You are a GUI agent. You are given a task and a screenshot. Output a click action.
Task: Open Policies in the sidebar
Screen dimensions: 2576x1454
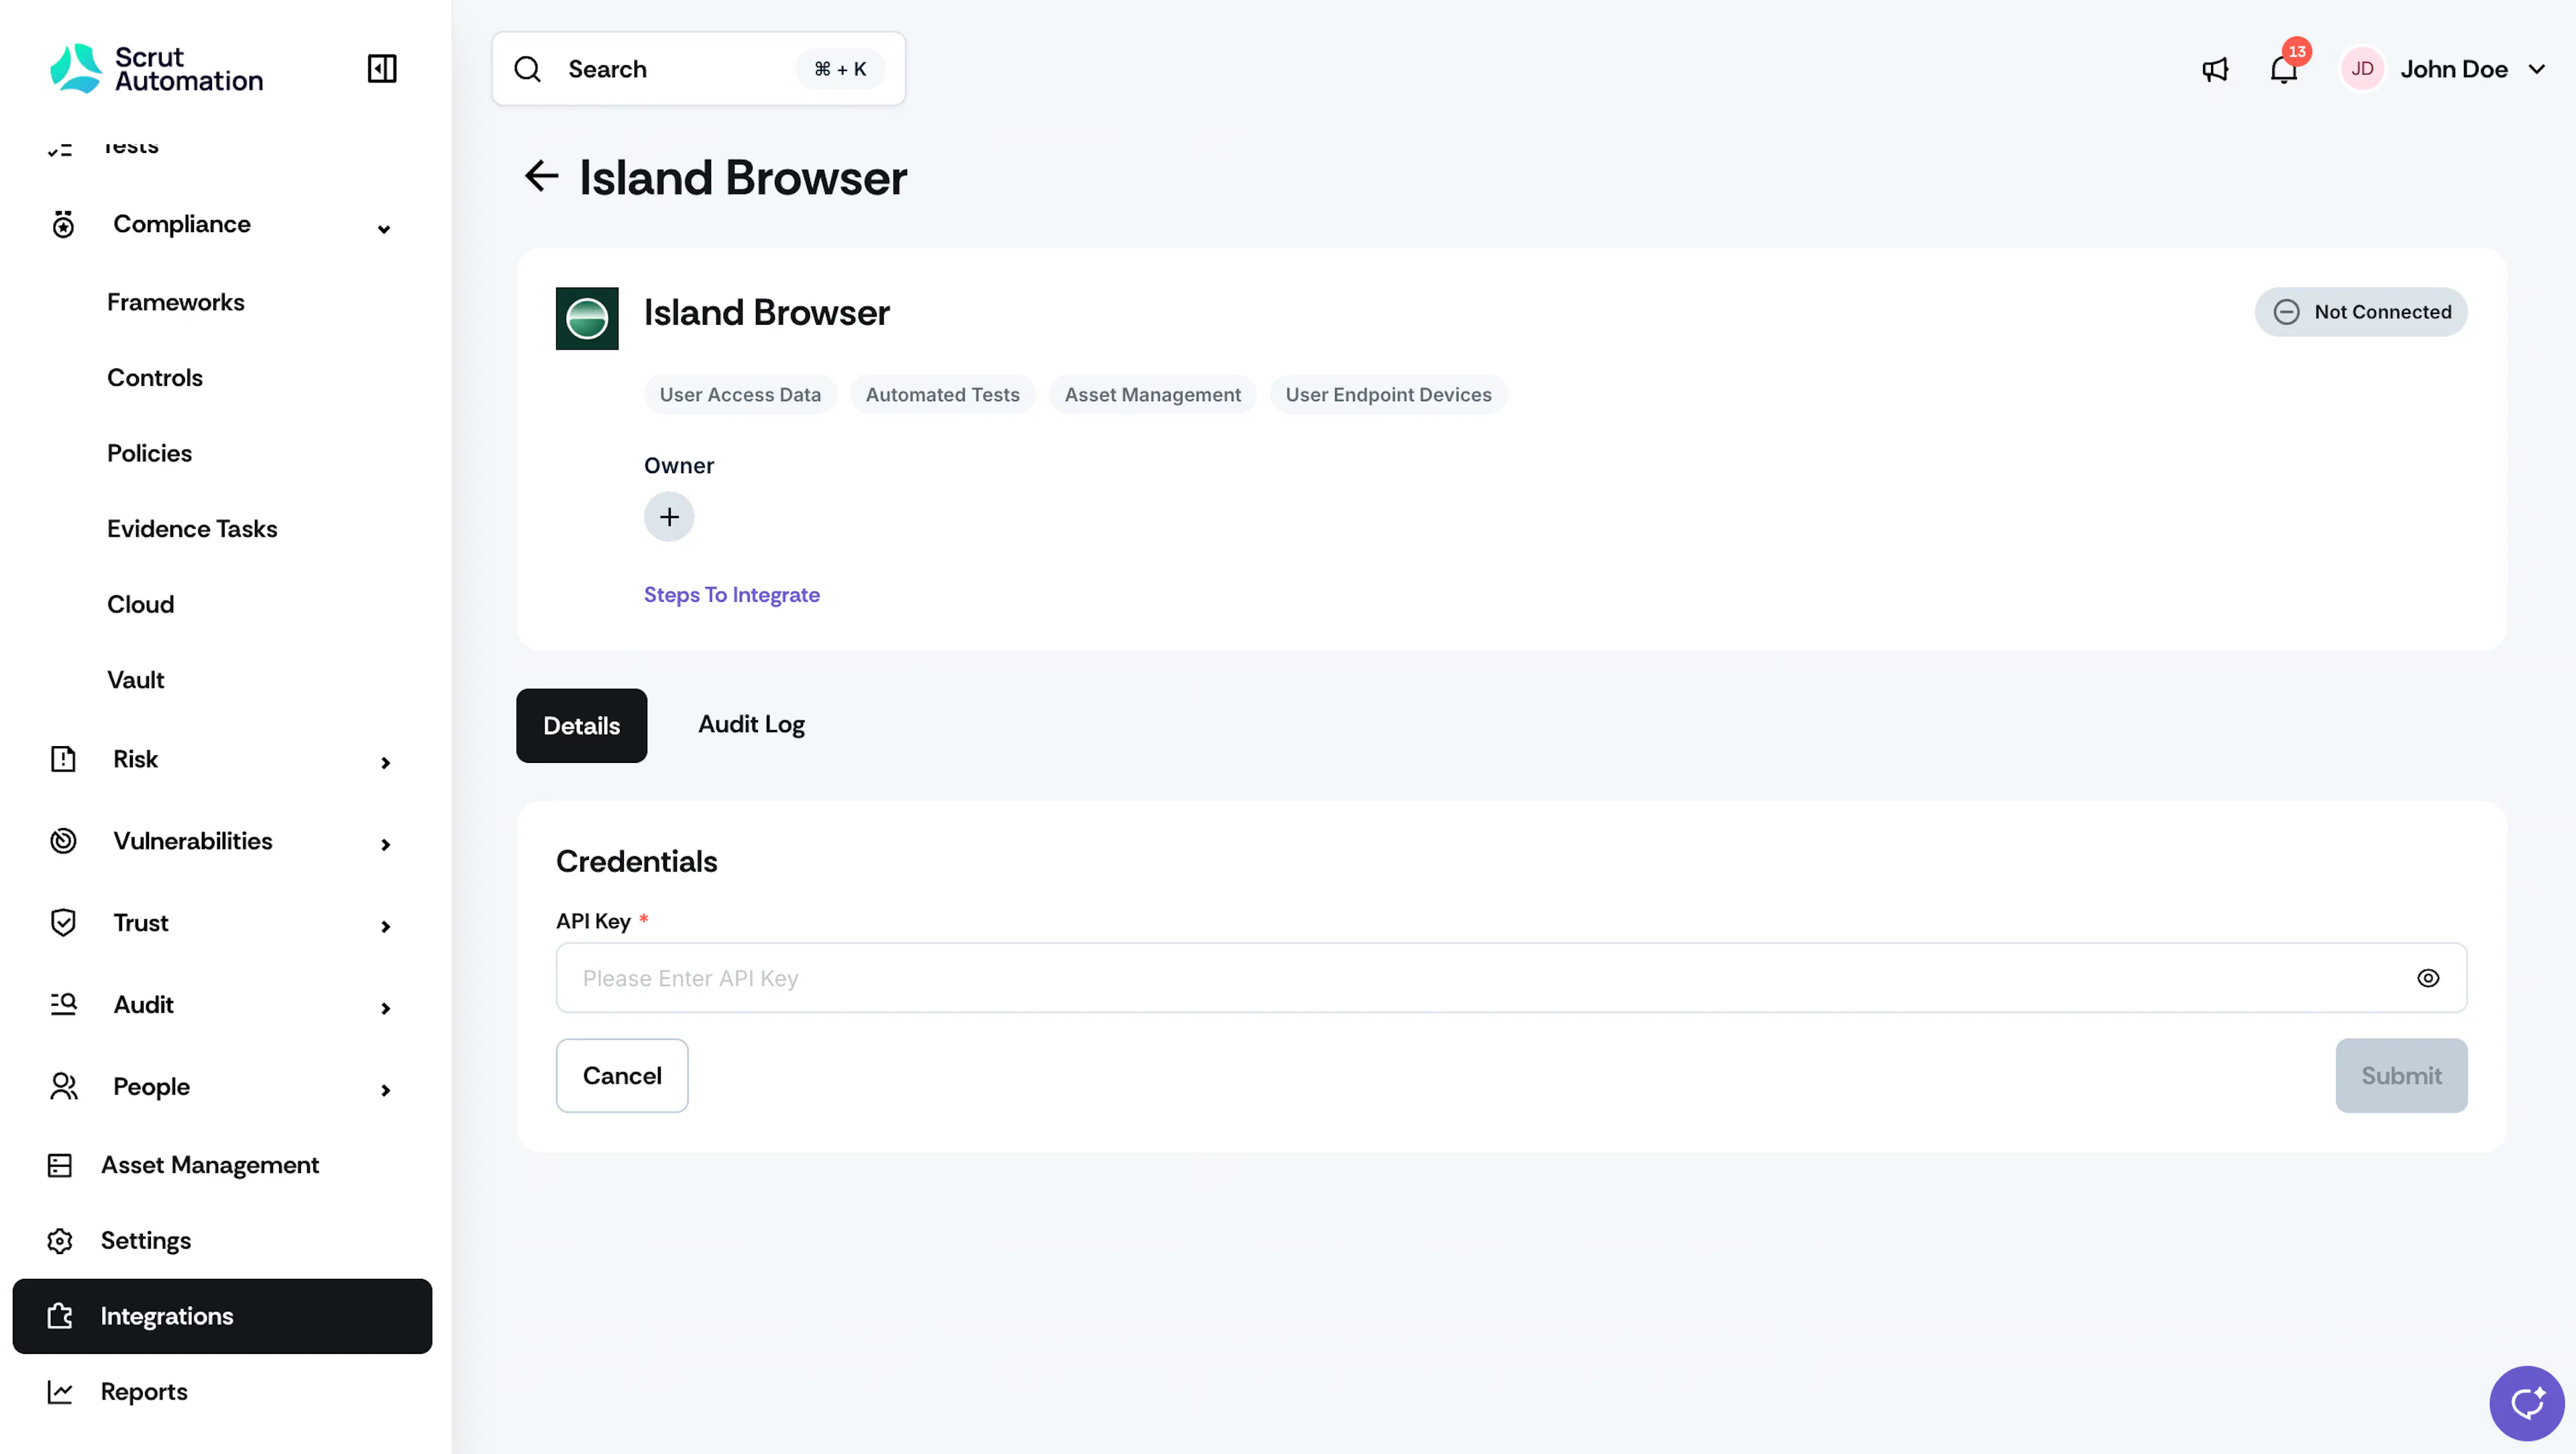(x=150, y=453)
